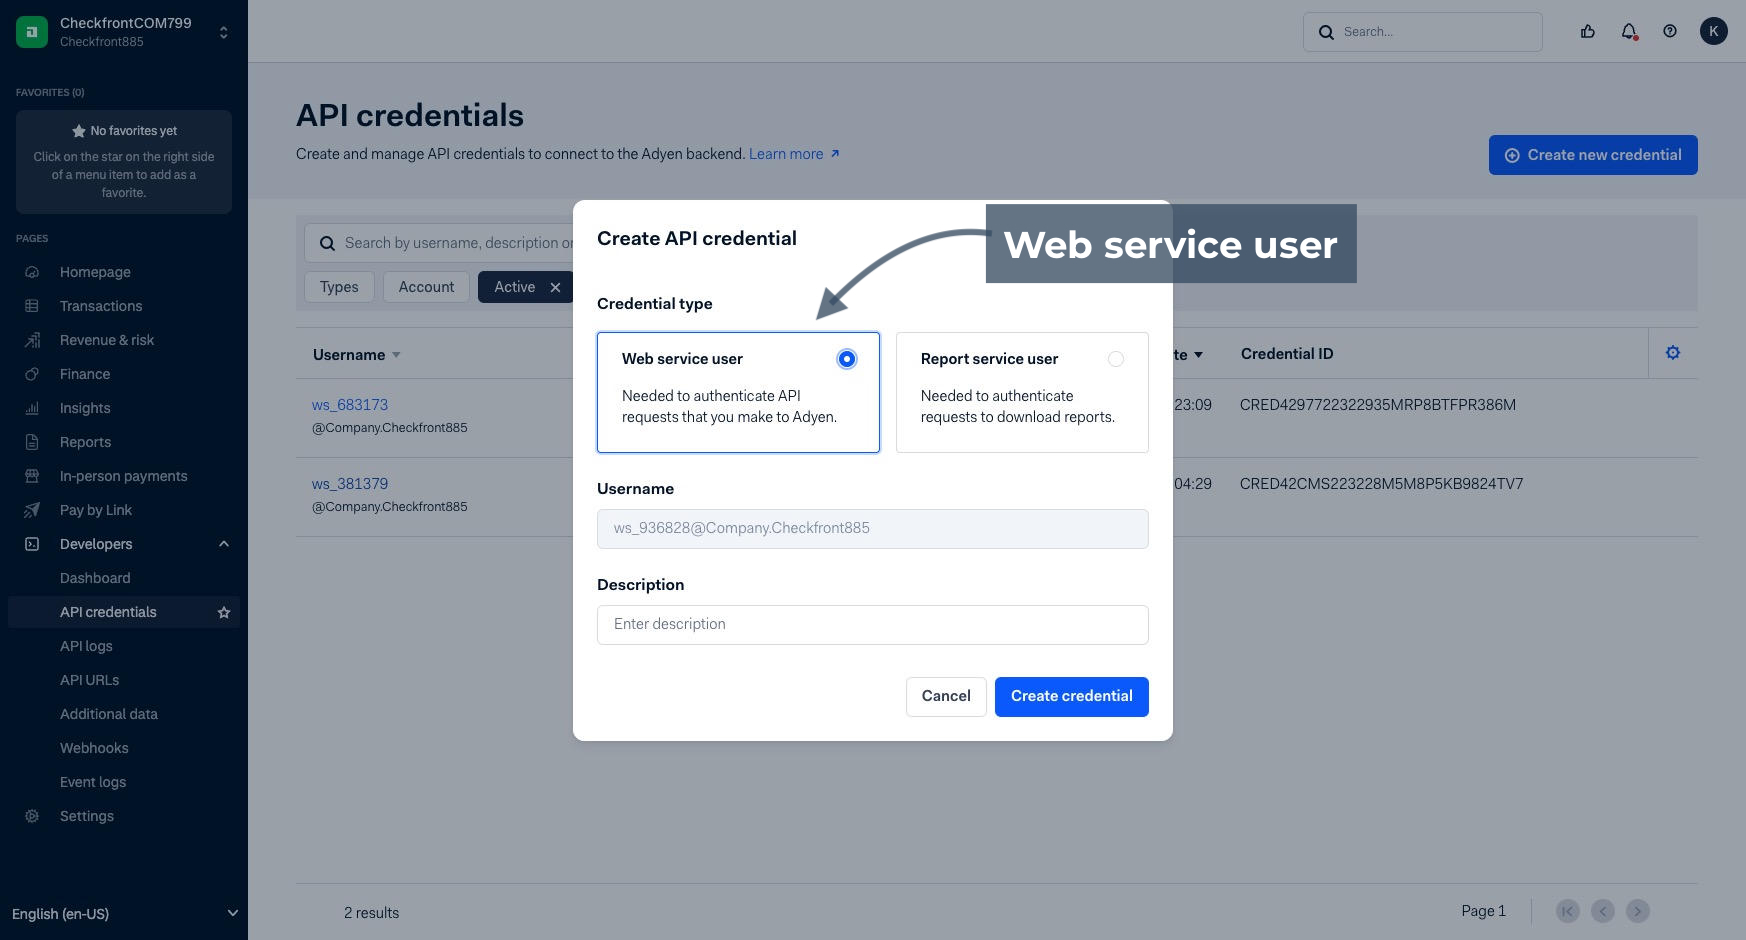Open the English (en-US) language selector

click(x=124, y=914)
